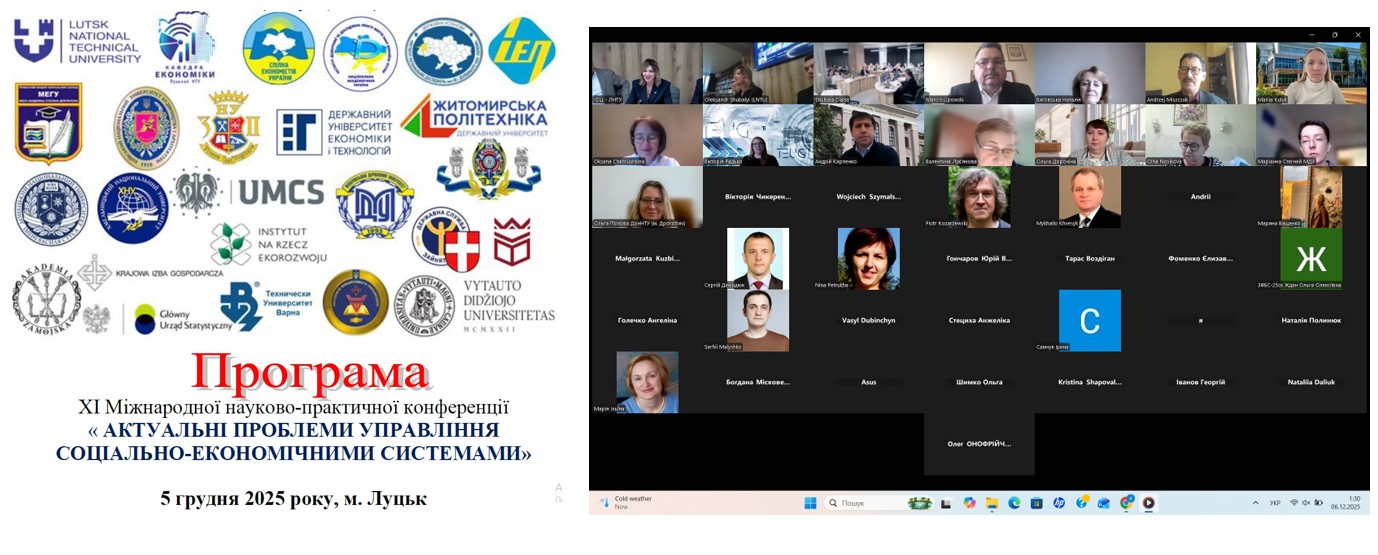This screenshot has height=555, width=1378.
Task: Select Стециха Анжеліка participant tile
Action: [978, 320]
